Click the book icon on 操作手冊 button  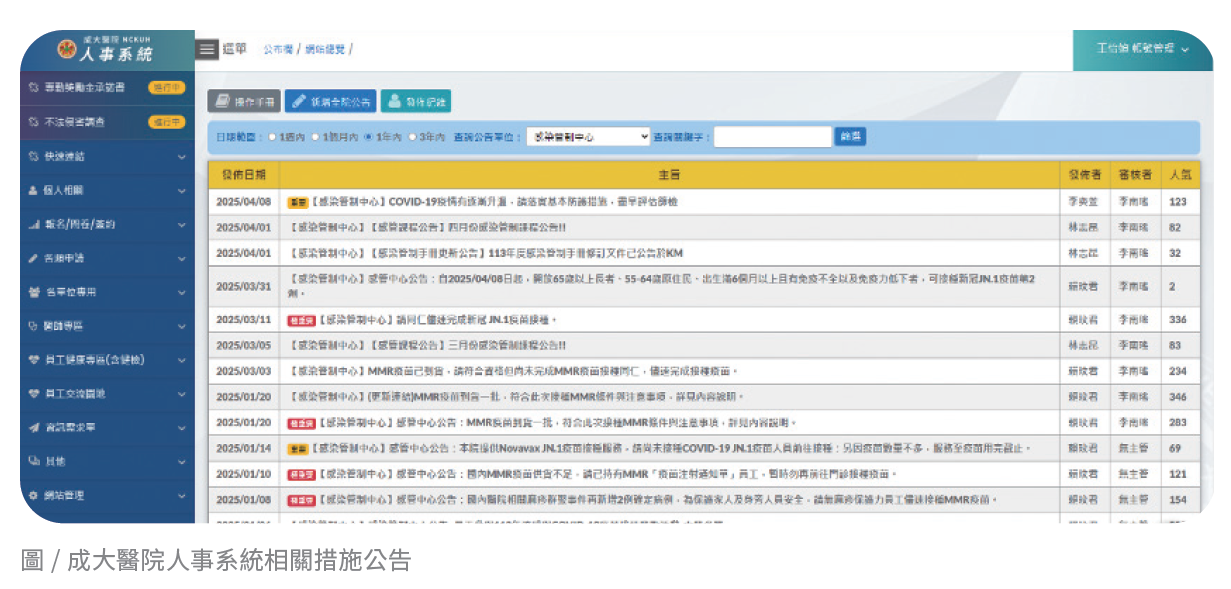(222, 101)
